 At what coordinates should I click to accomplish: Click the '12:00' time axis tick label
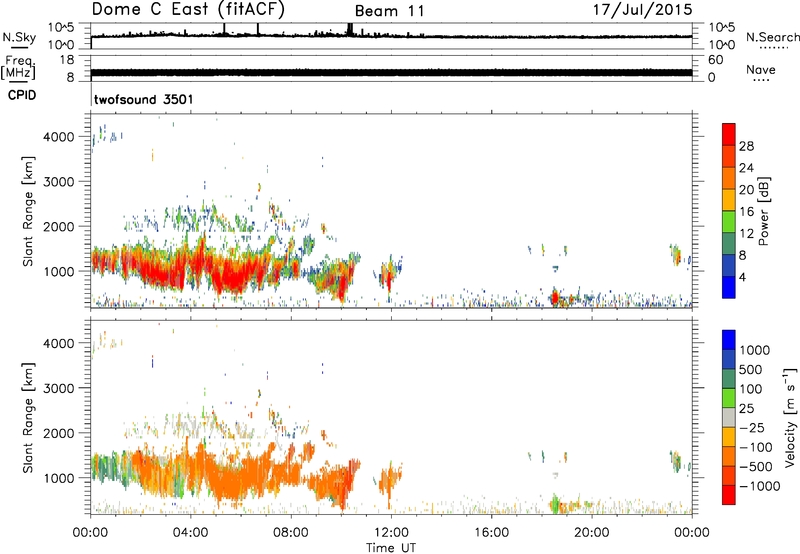pyautogui.click(x=391, y=533)
